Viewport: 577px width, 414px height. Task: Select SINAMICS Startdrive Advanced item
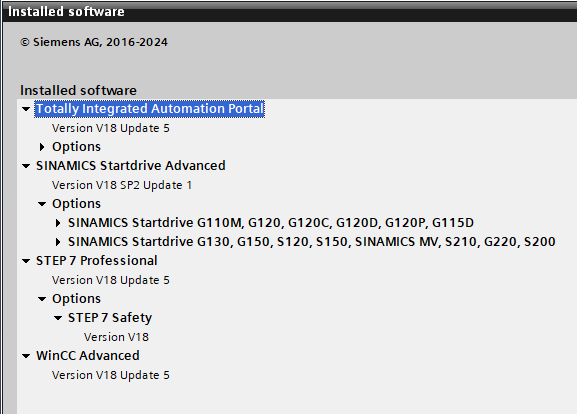point(131,166)
